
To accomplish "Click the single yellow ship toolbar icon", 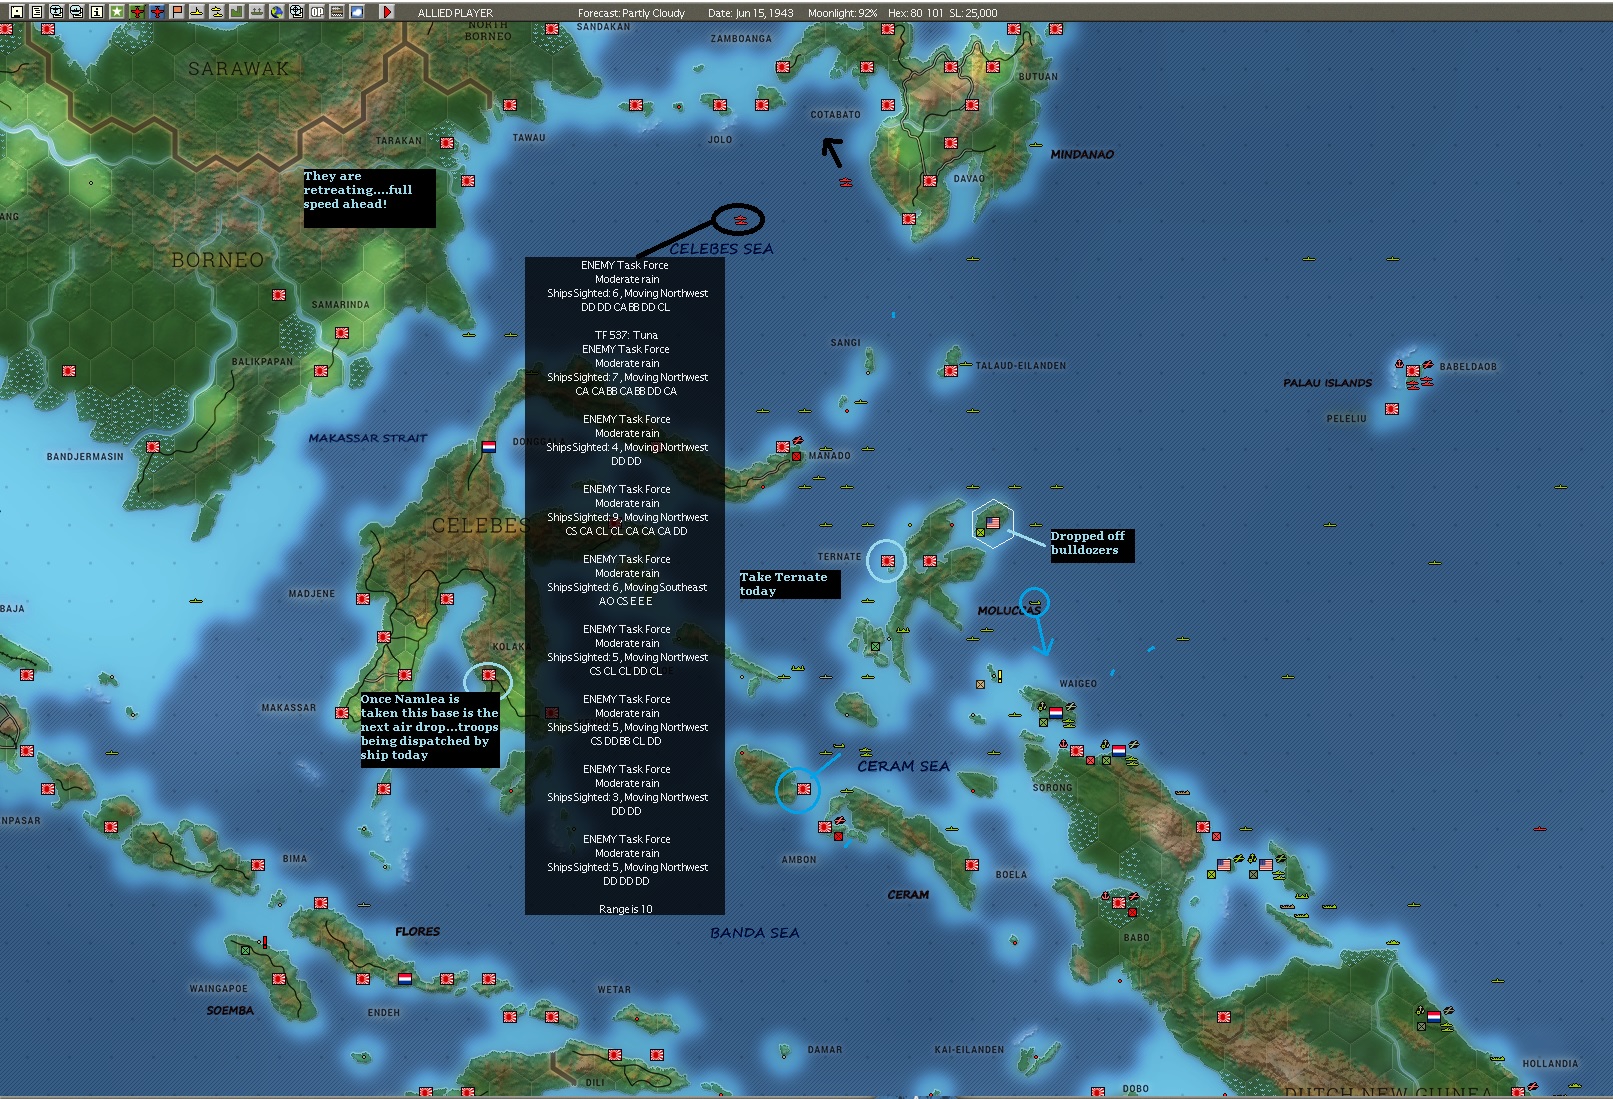I will pos(197,12).
